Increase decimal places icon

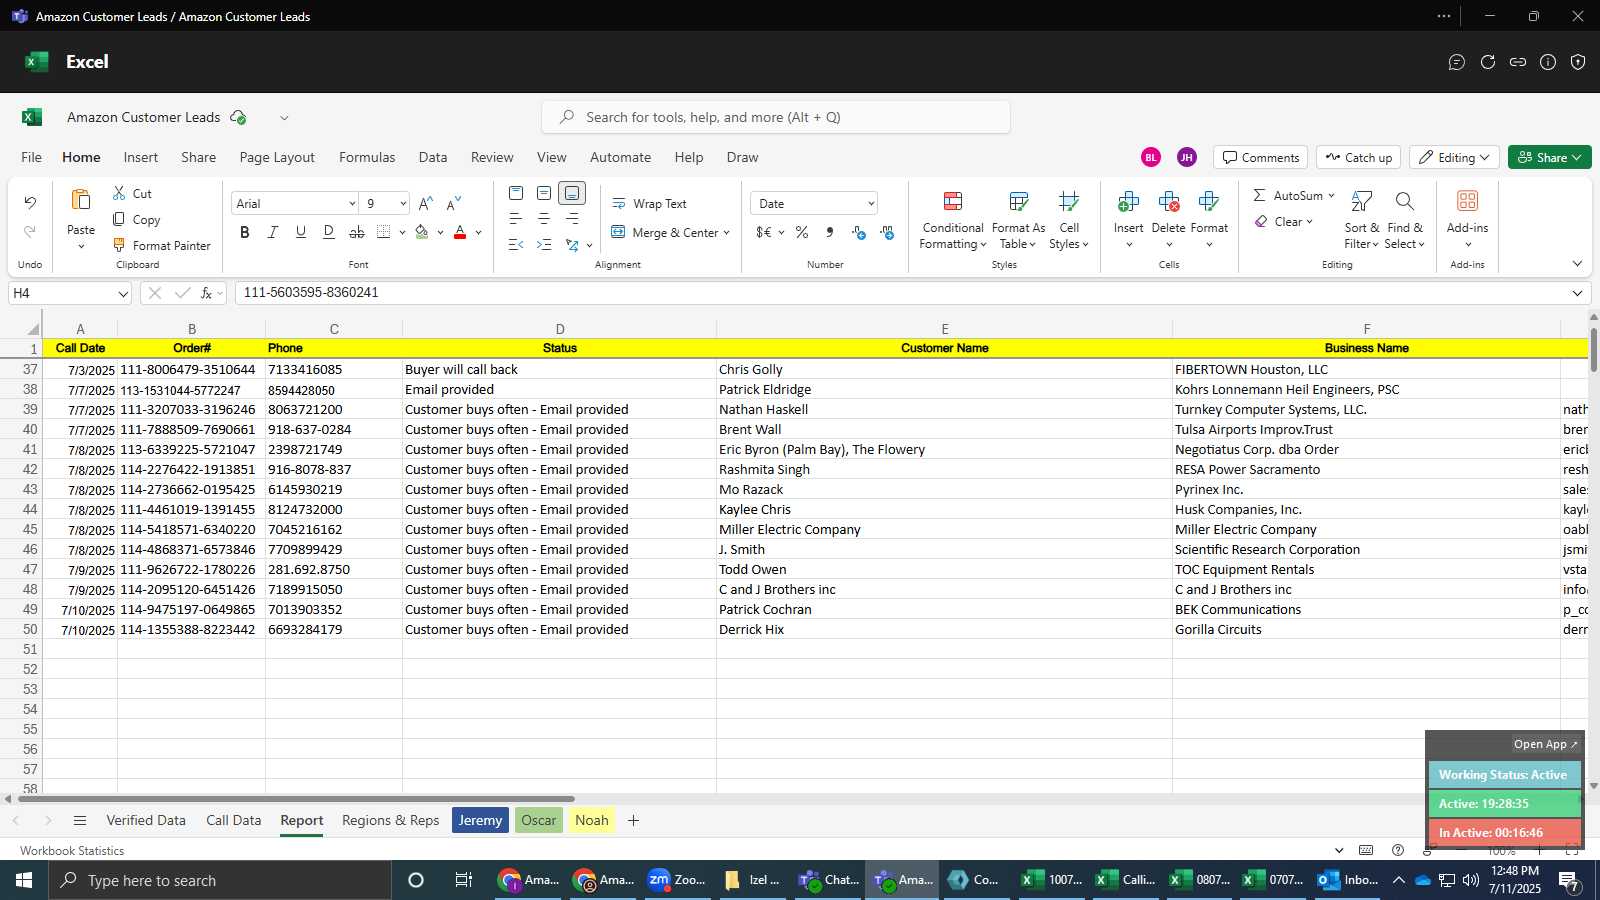(x=858, y=232)
